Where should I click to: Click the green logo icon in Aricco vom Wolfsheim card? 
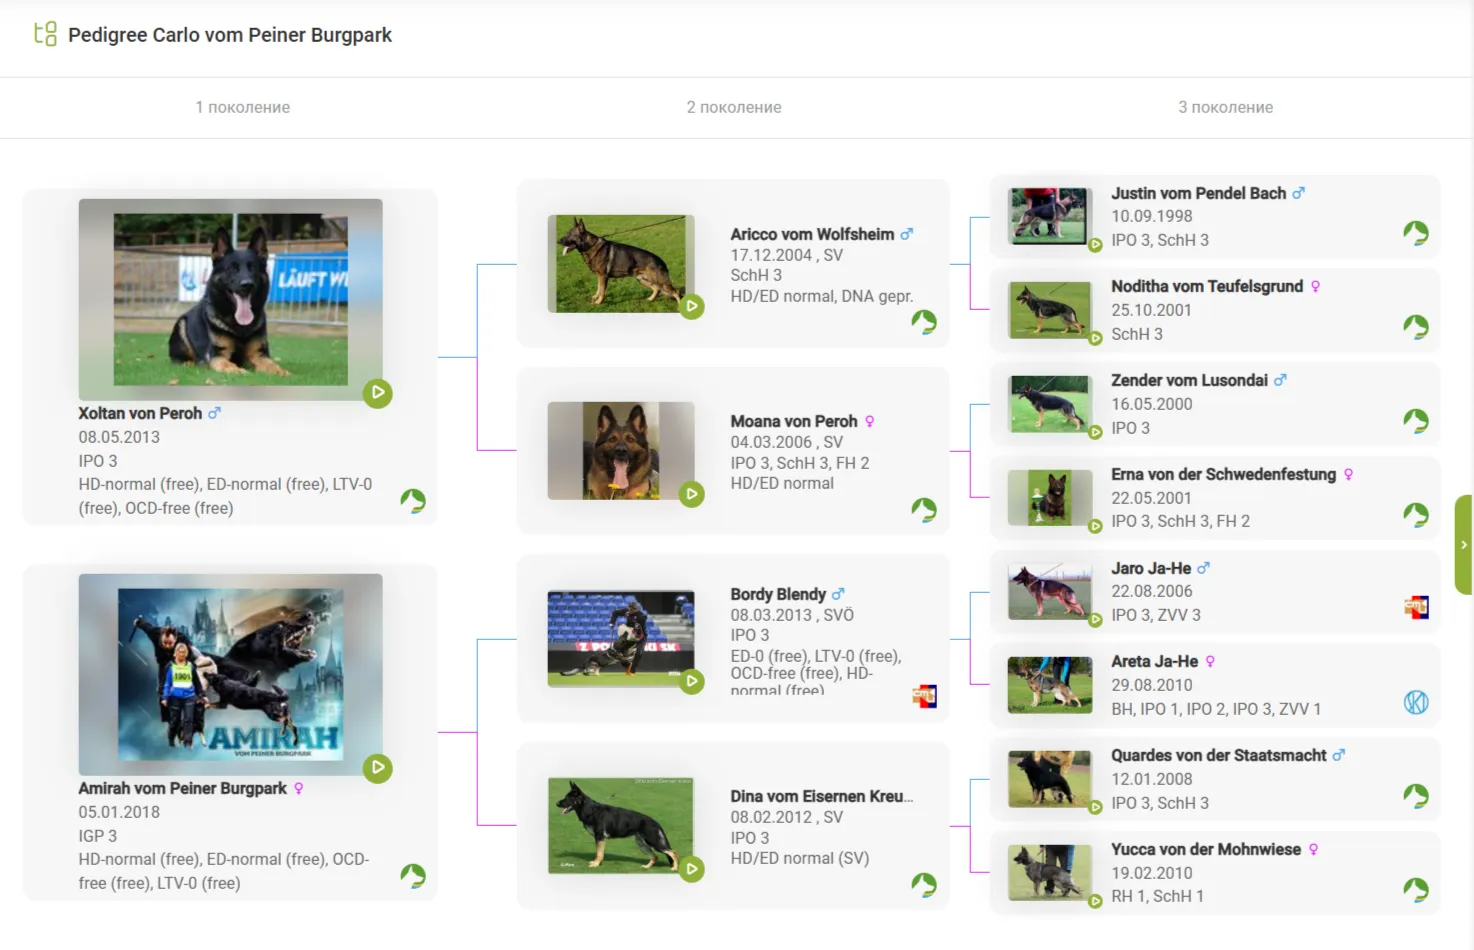(923, 322)
